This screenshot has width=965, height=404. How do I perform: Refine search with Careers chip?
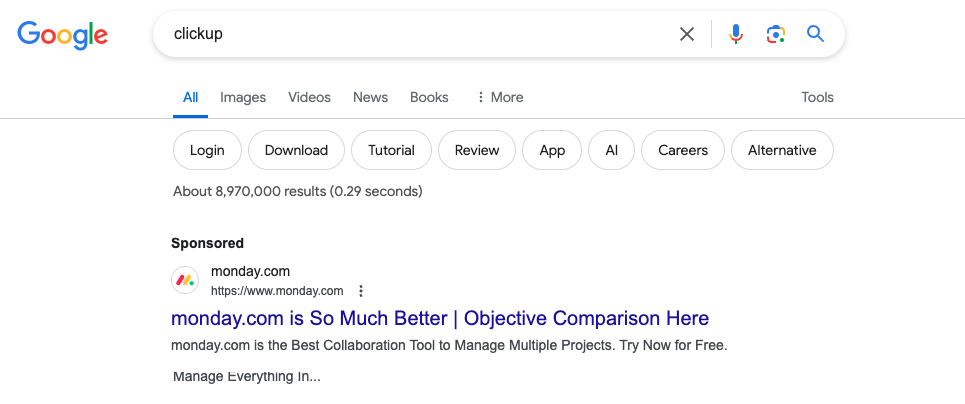click(x=683, y=150)
